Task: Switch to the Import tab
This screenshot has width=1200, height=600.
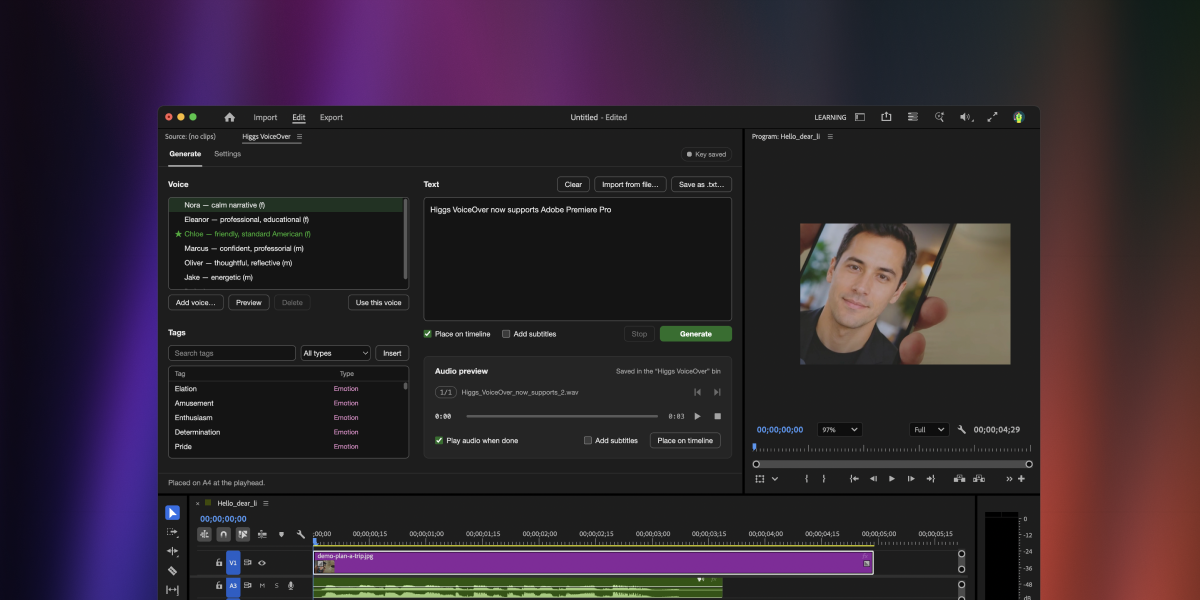Action: (265, 117)
